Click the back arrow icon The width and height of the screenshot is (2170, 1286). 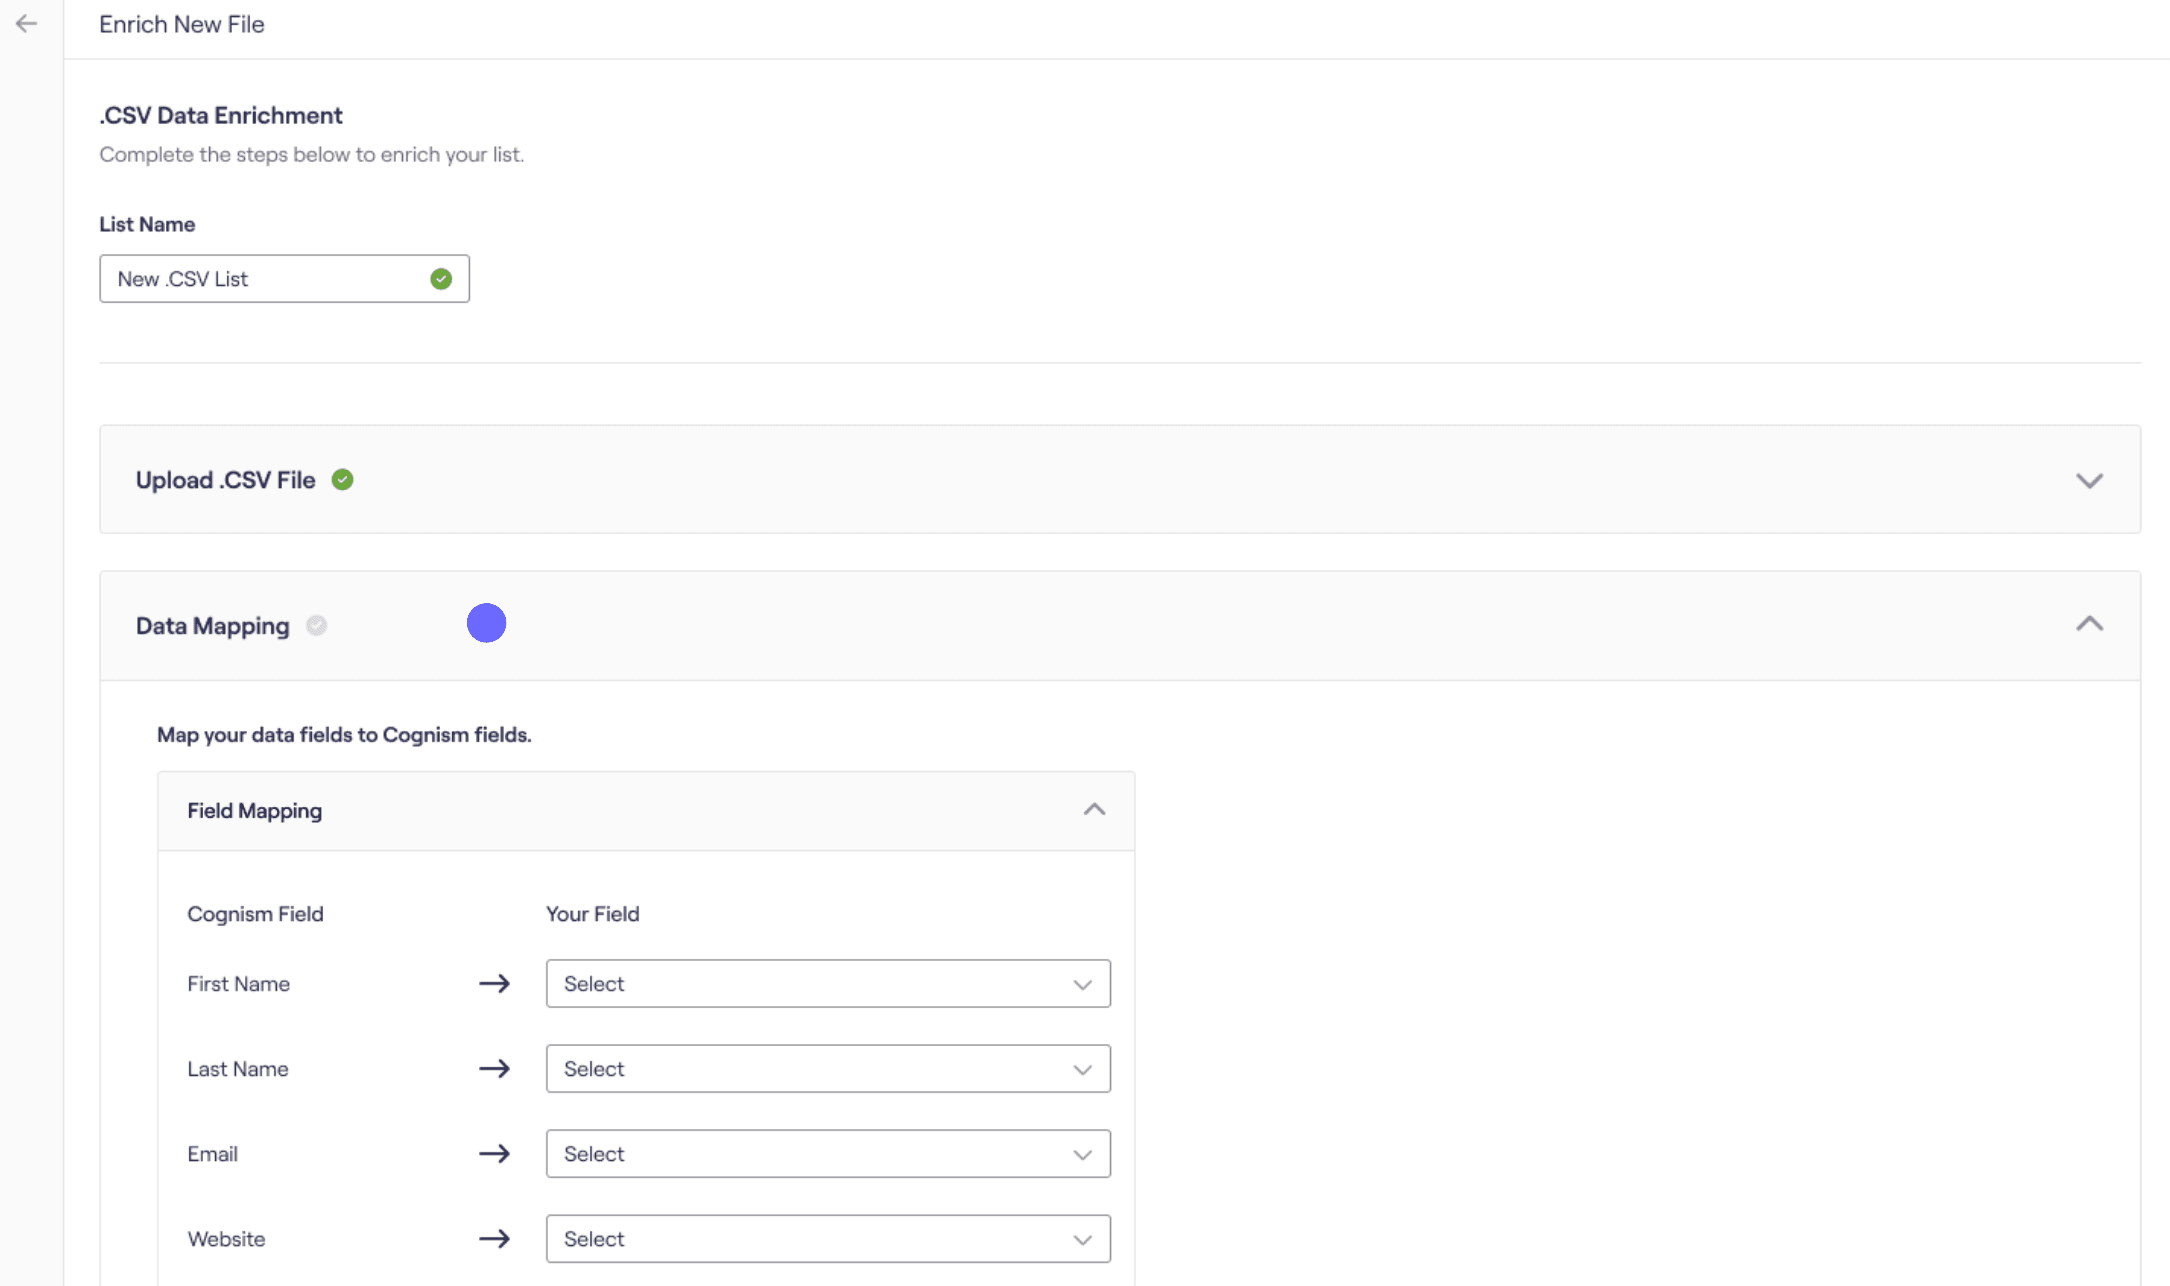[x=27, y=24]
